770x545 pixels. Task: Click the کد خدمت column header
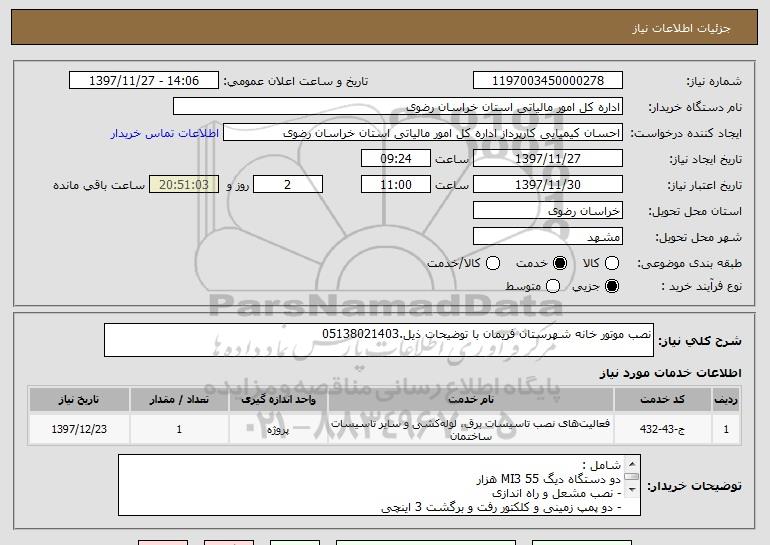pos(662,399)
